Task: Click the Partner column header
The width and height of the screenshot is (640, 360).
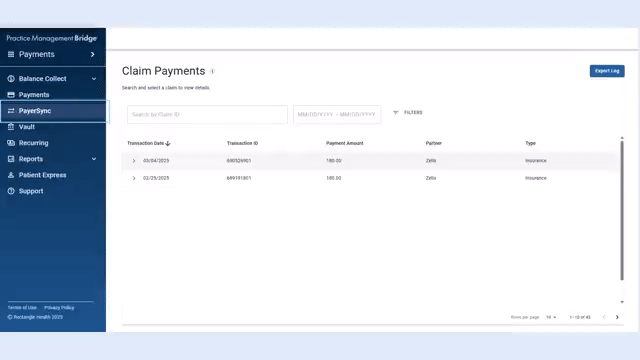Action: click(433, 143)
